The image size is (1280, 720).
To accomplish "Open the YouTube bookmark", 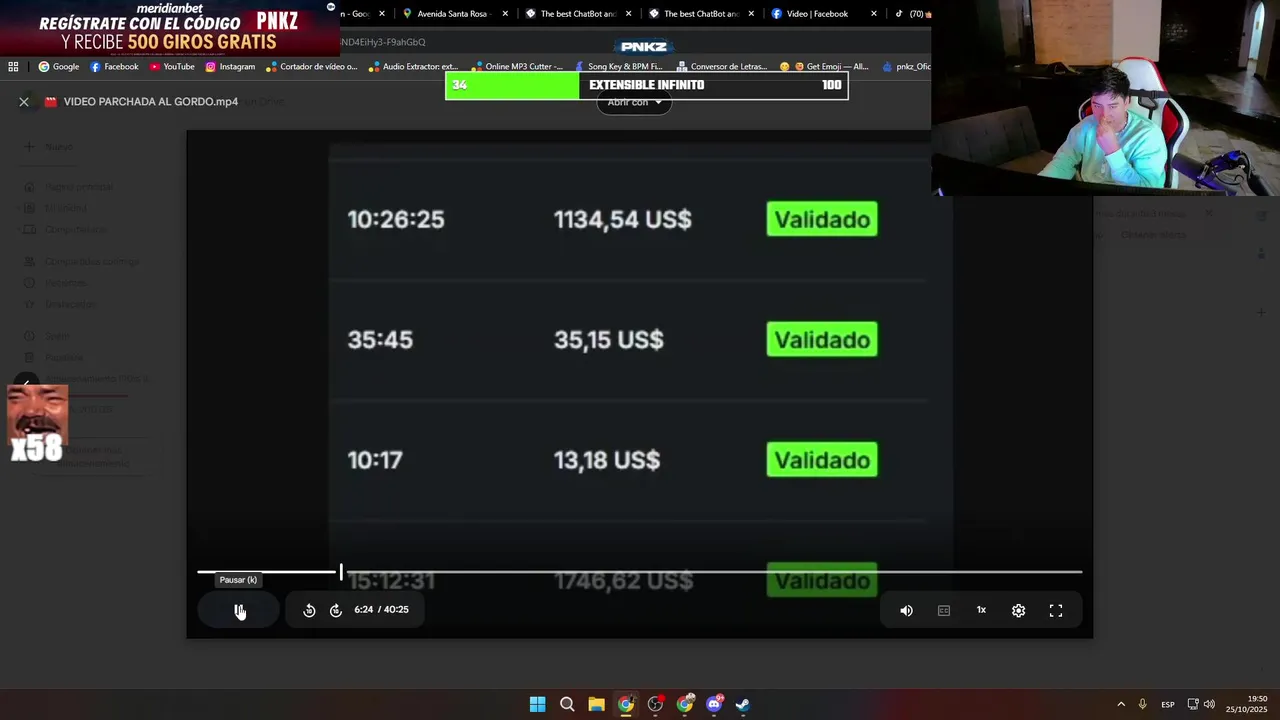I will [172, 67].
